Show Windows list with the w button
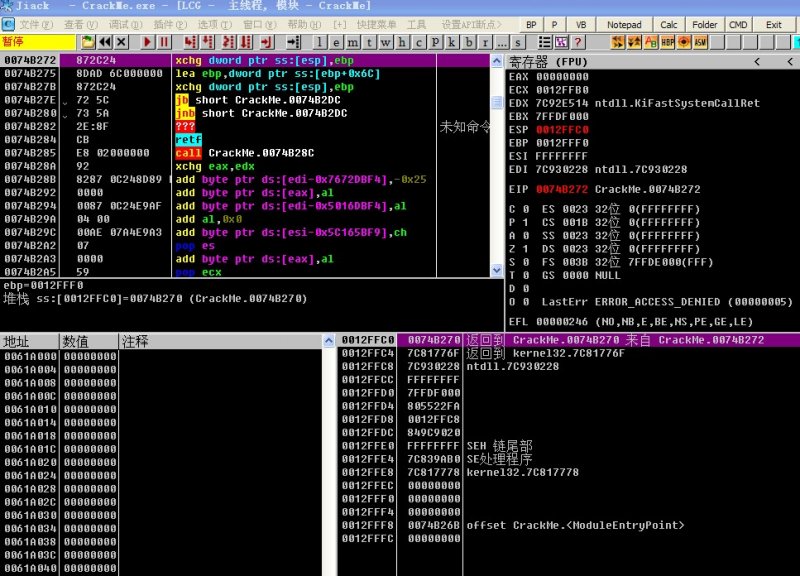This screenshot has height=576, width=800. (x=386, y=42)
